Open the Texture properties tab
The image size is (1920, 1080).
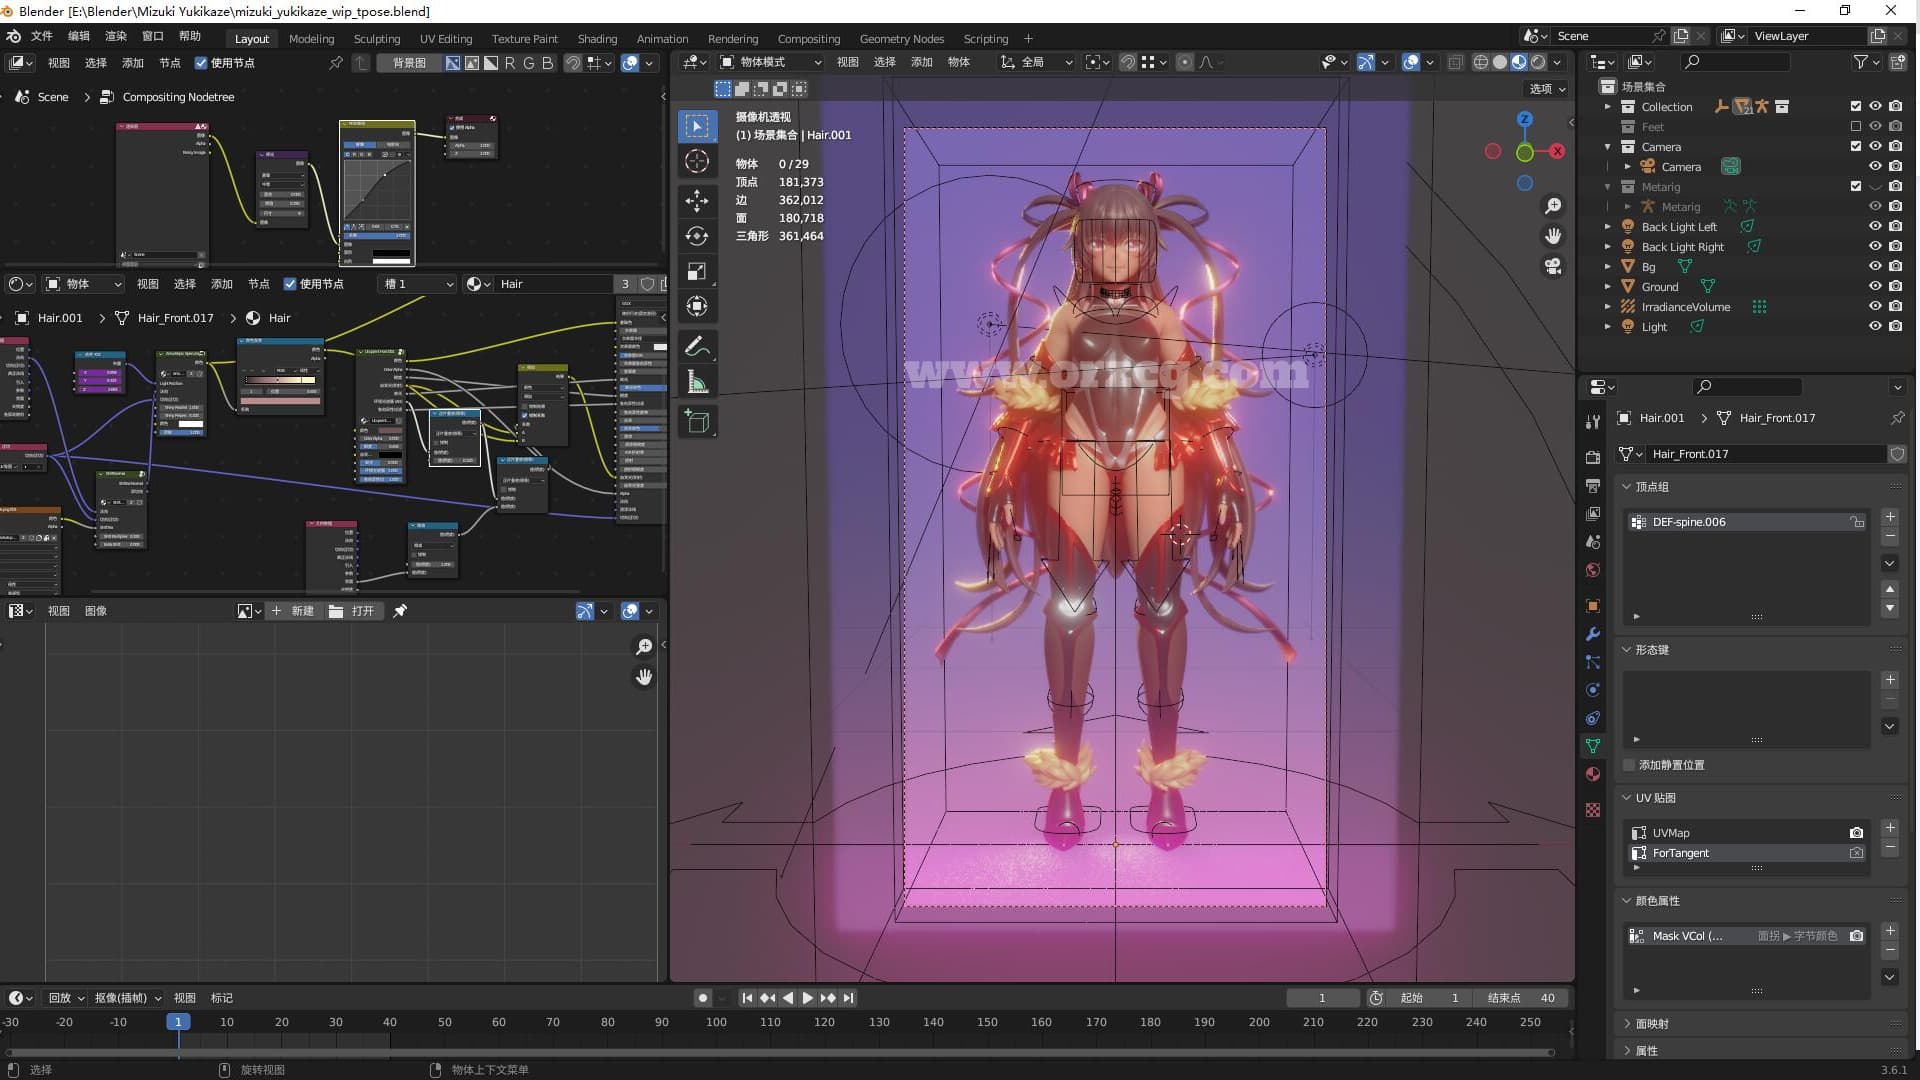(1593, 810)
